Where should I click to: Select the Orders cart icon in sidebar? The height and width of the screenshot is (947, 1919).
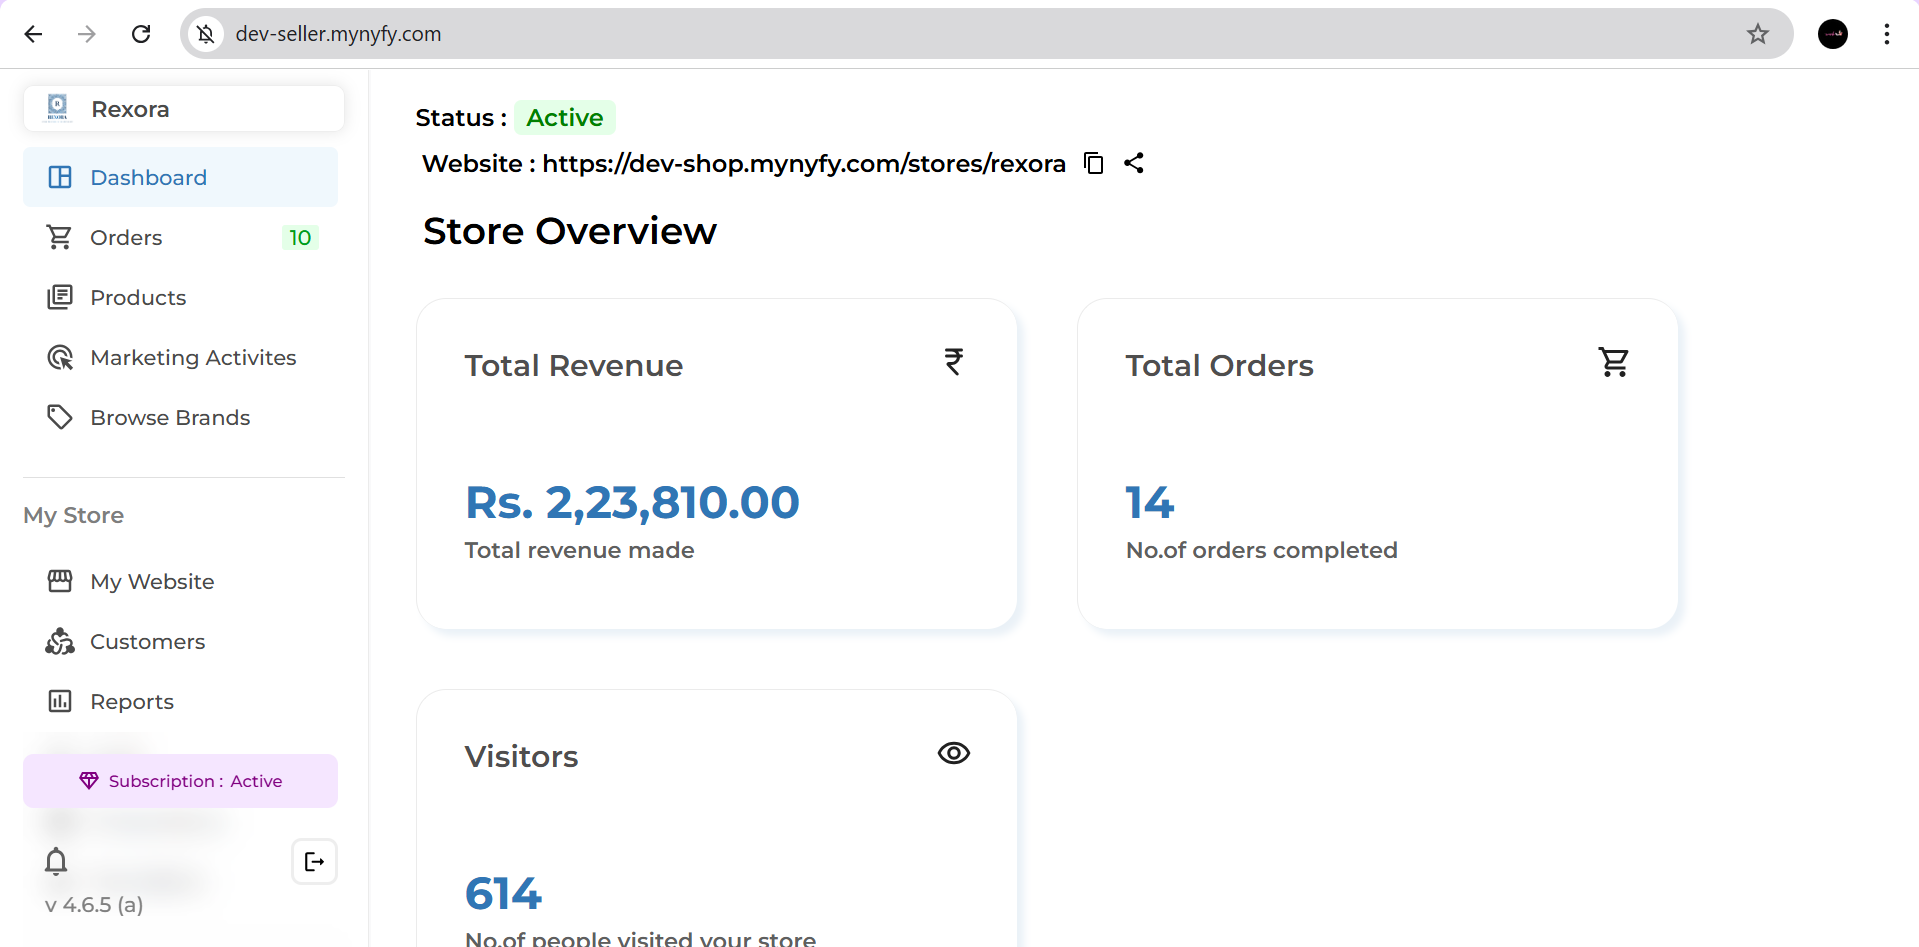60,236
